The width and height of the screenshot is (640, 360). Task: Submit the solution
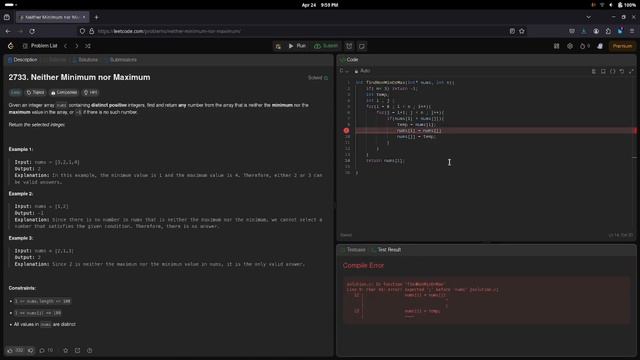pos(326,46)
